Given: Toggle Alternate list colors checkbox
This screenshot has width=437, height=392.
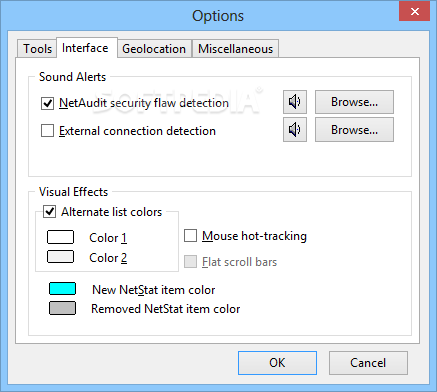Looking at the screenshot, I should [50, 212].
